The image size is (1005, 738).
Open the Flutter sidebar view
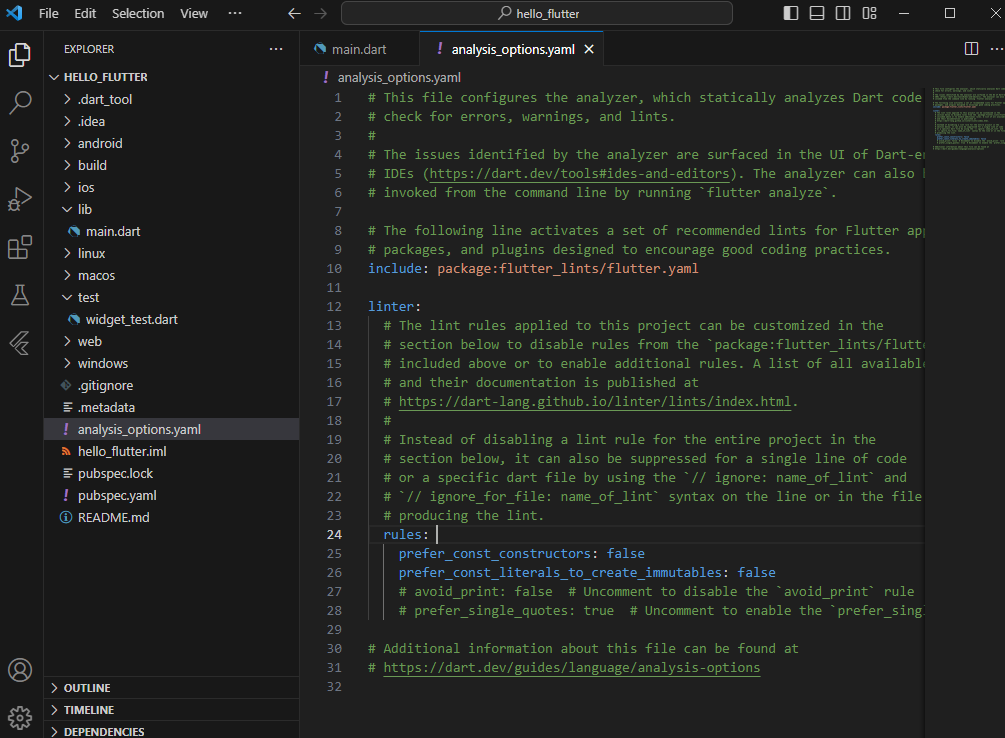(x=20, y=343)
